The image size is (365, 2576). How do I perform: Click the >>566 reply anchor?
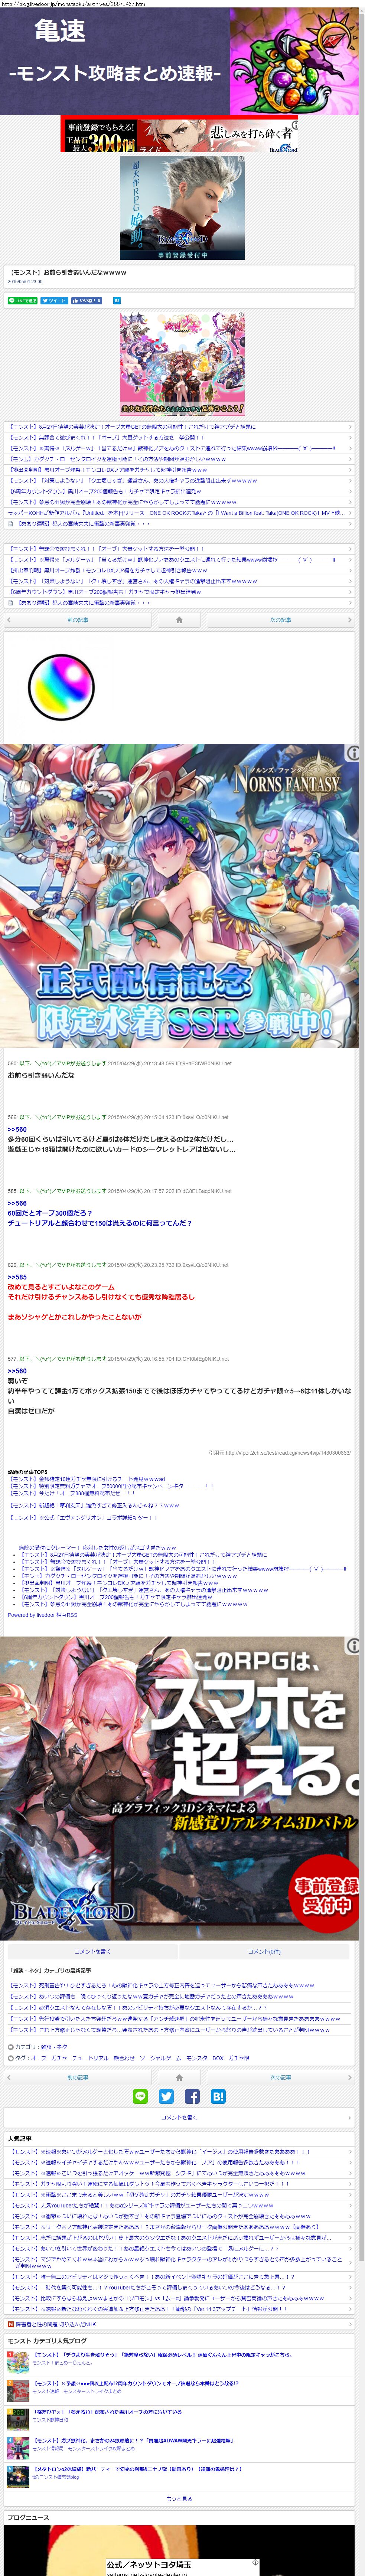(x=17, y=1203)
